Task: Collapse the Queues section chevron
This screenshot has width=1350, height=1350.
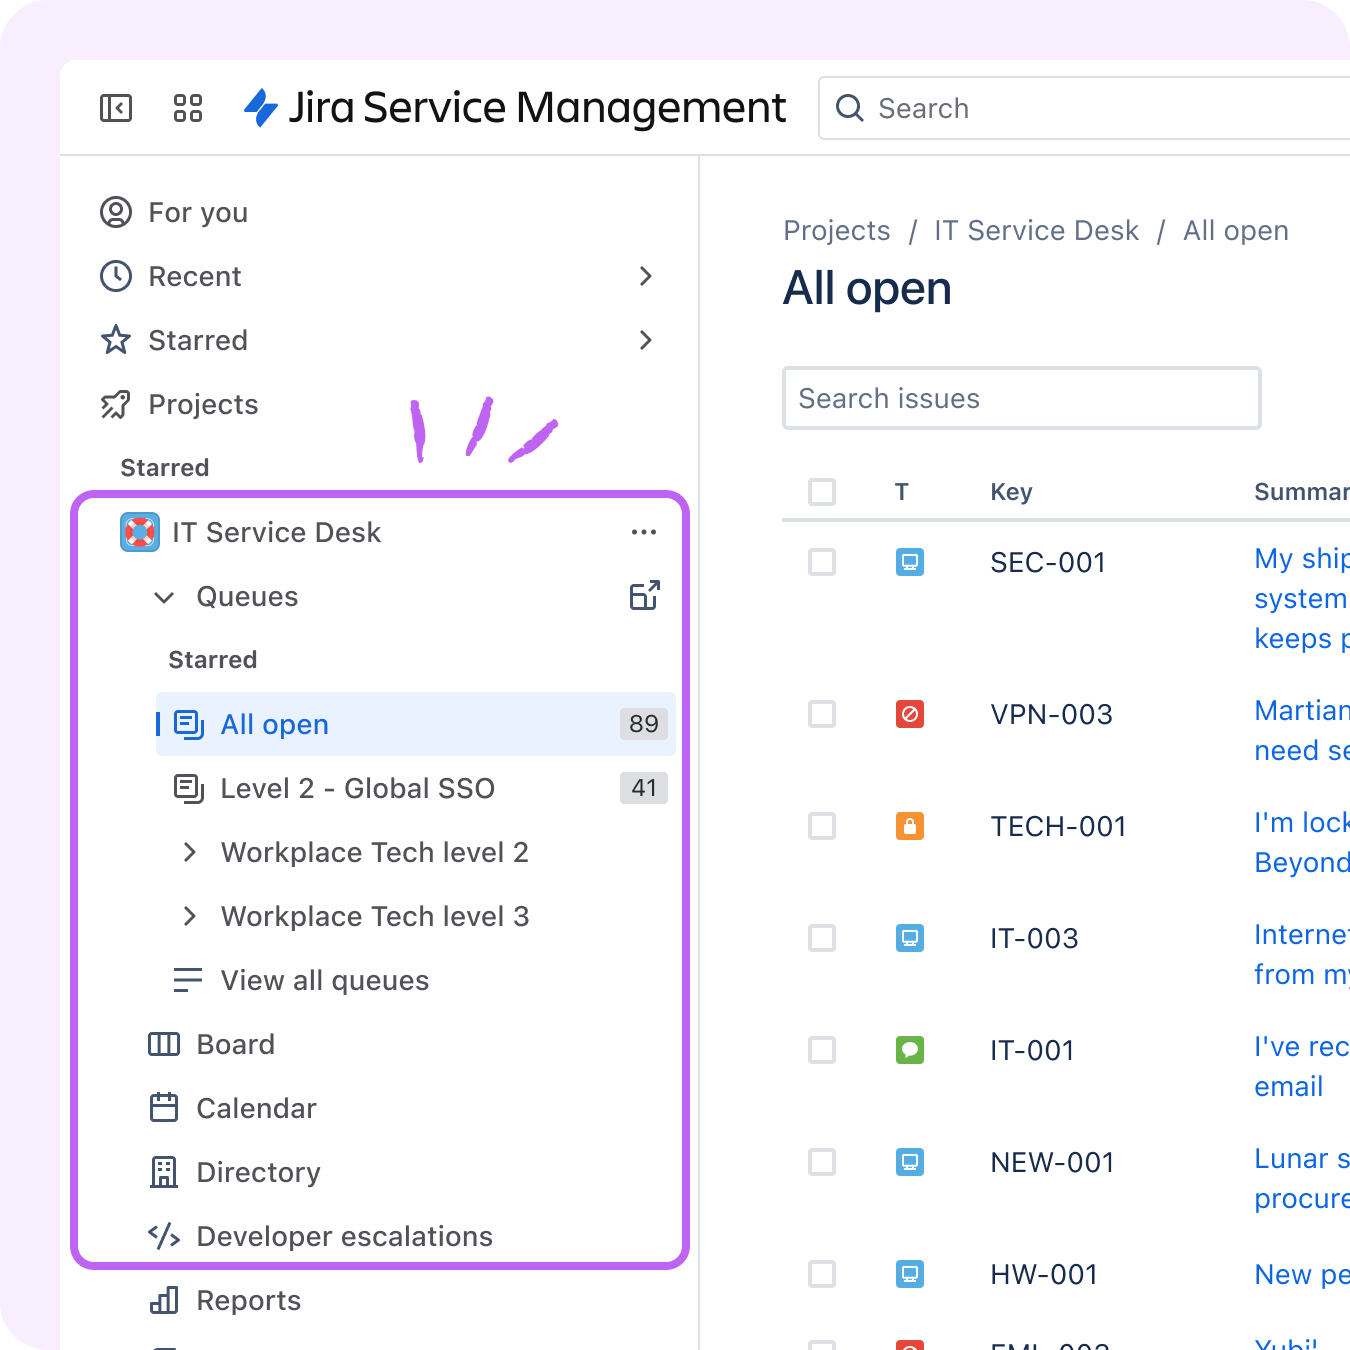Action: pos(164,597)
